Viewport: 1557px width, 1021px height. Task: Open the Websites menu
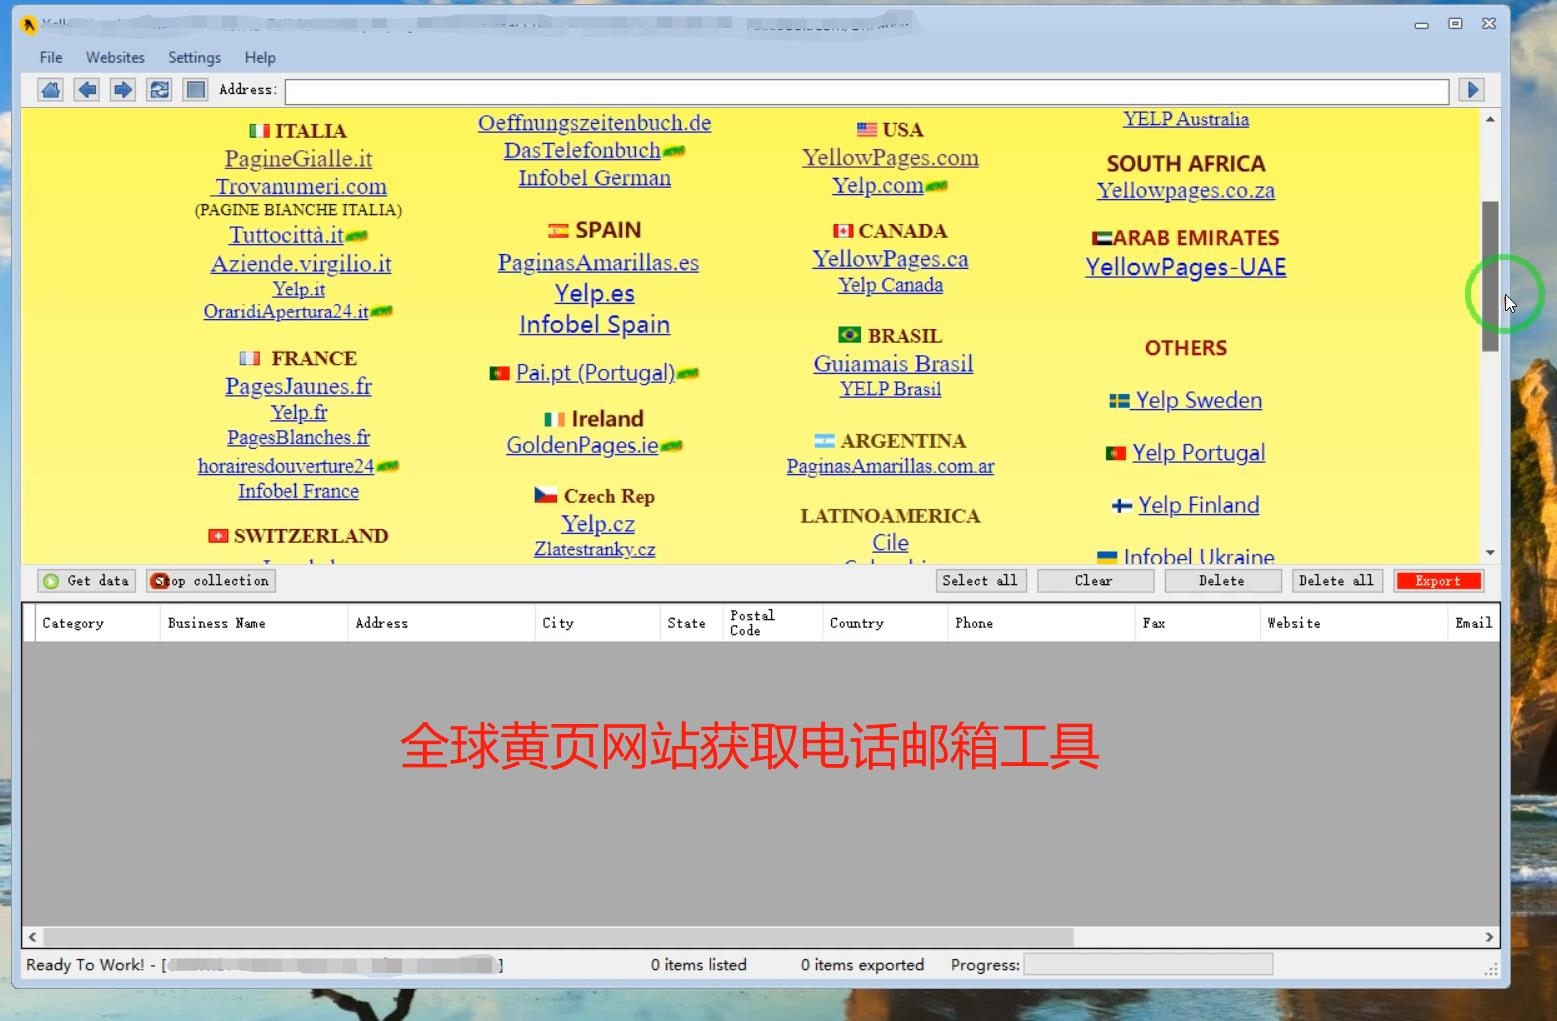pos(114,57)
